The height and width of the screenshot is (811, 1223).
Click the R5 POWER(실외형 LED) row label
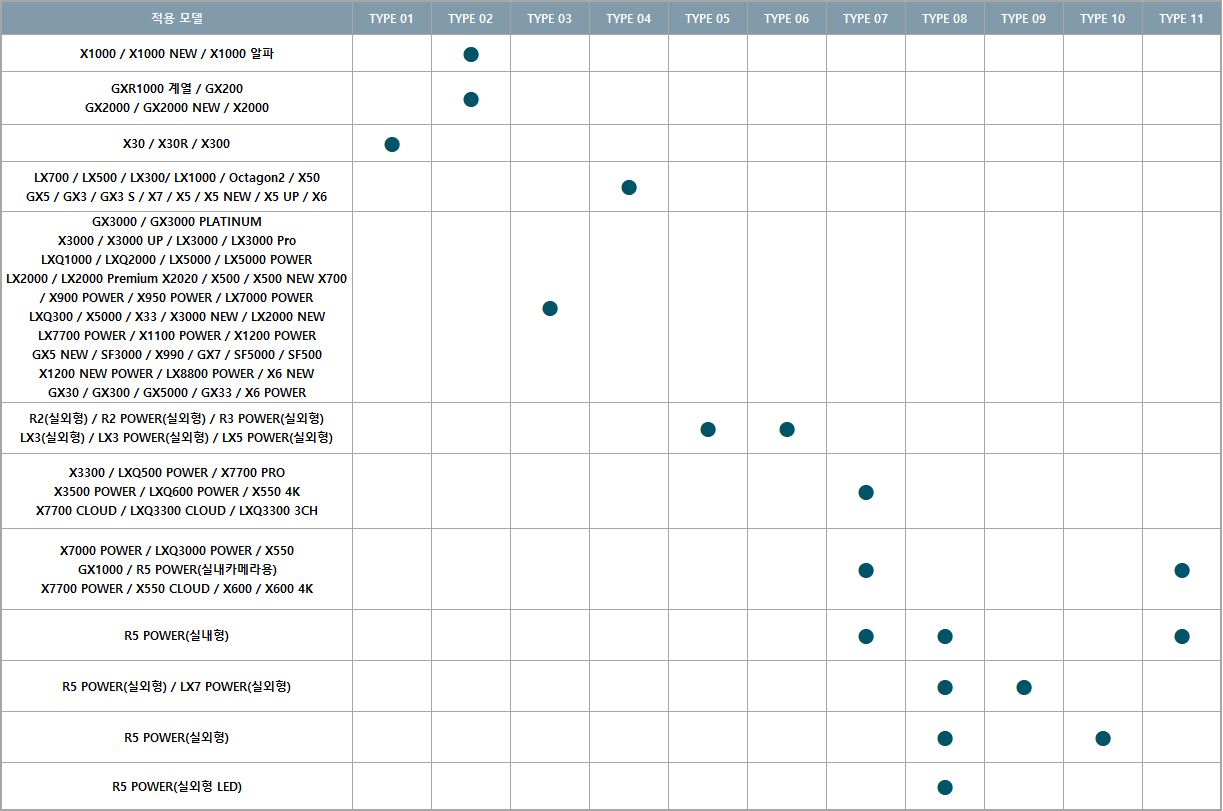click(x=177, y=786)
